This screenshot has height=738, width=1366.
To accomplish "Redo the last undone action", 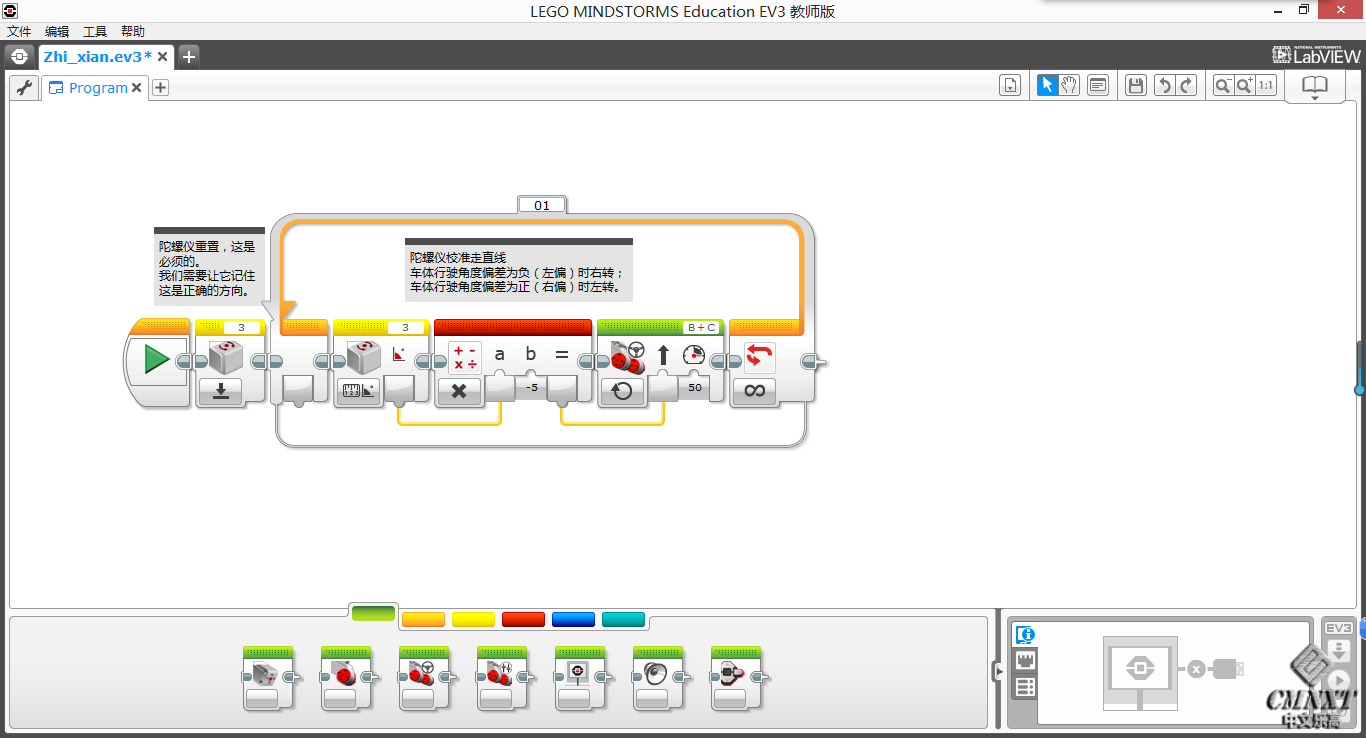I will coord(1186,86).
